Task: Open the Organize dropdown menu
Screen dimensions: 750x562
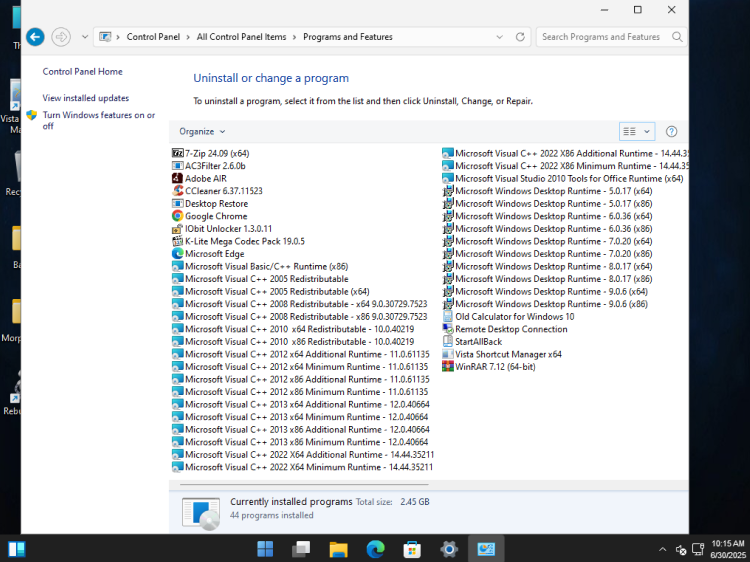Action: tap(202, 132)
